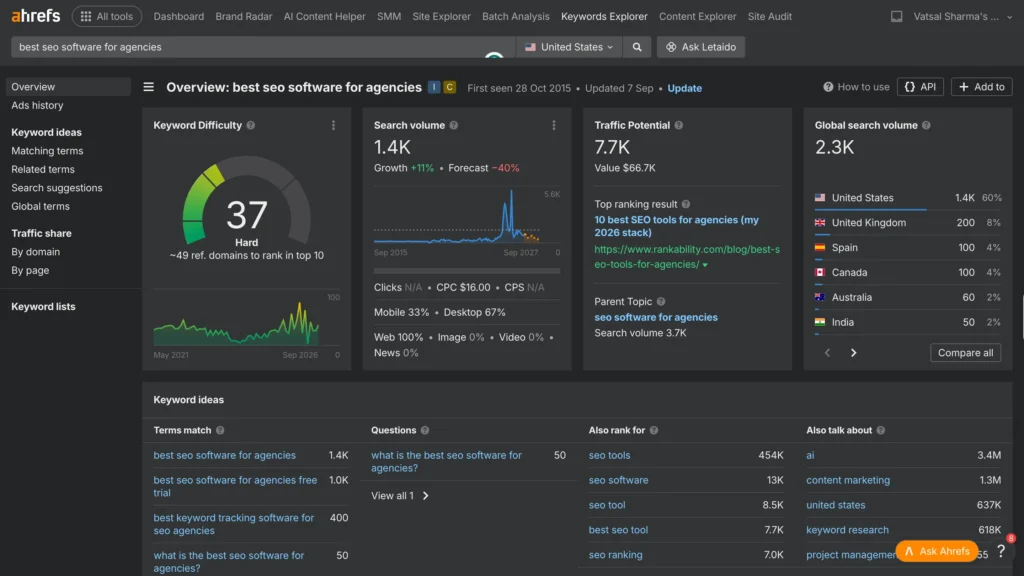
Task: Open the United States country dropdown
Action: tap(569, 47)
